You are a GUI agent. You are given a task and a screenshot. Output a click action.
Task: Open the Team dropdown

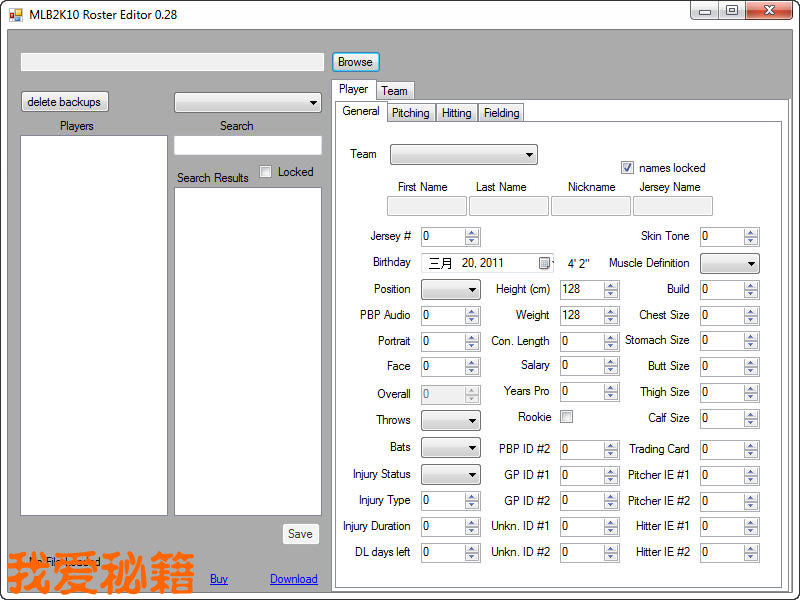463,155
